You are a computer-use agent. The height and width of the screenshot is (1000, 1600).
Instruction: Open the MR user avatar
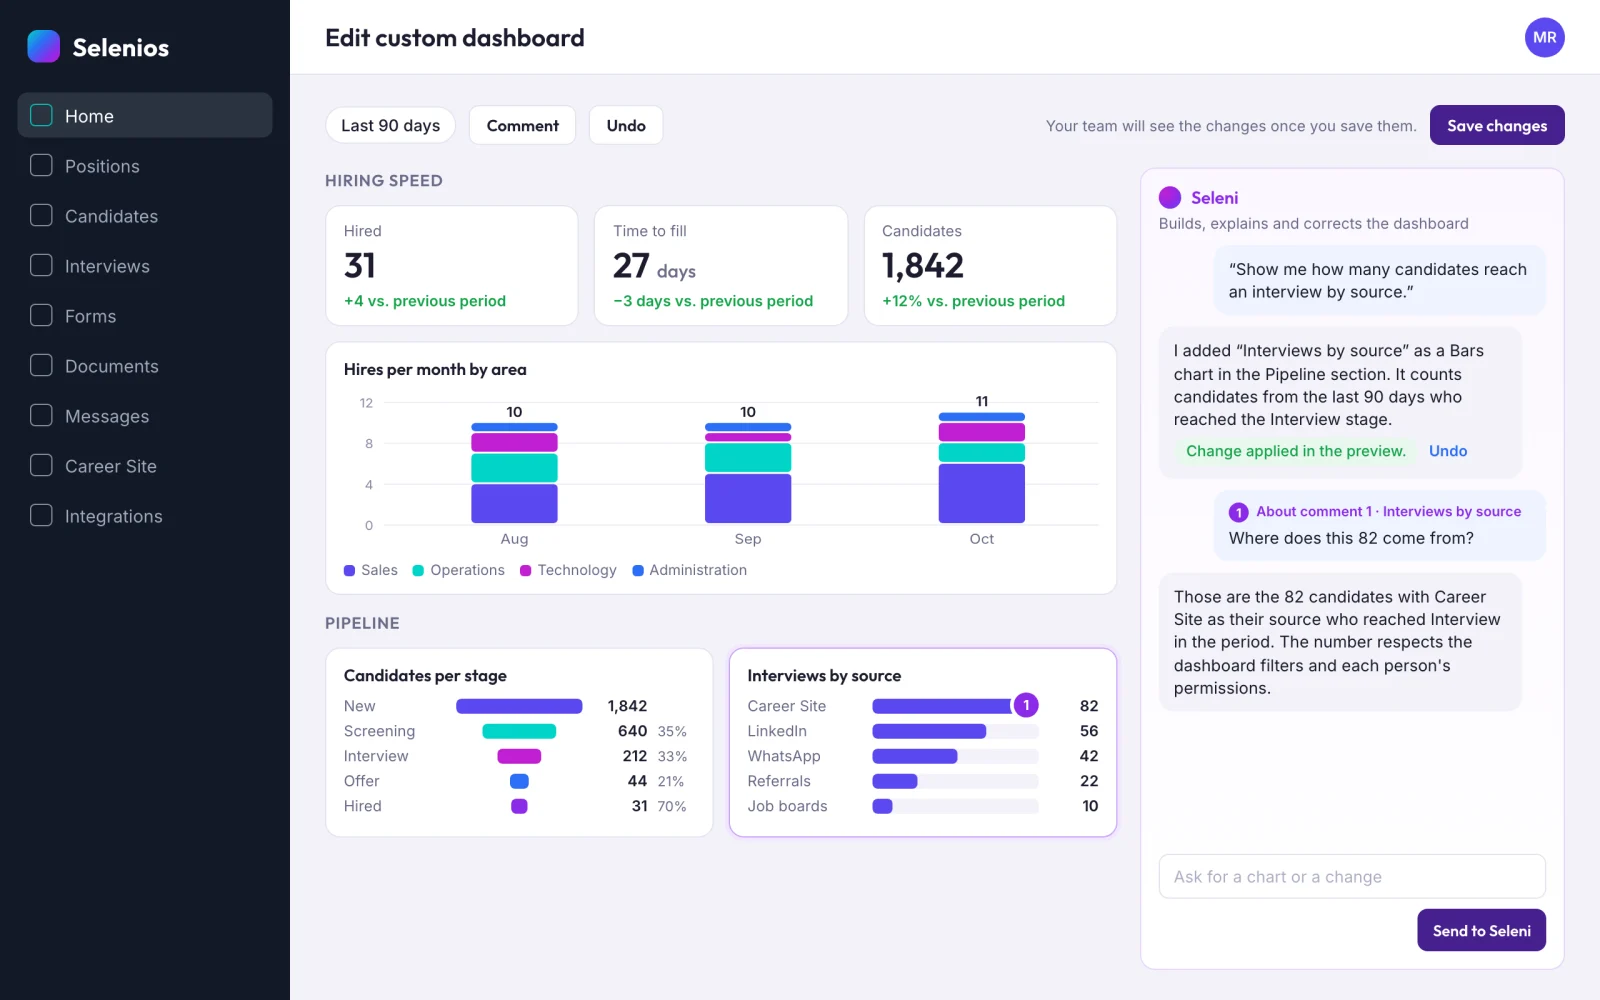pyautogui.click(x=1544, y=37)
